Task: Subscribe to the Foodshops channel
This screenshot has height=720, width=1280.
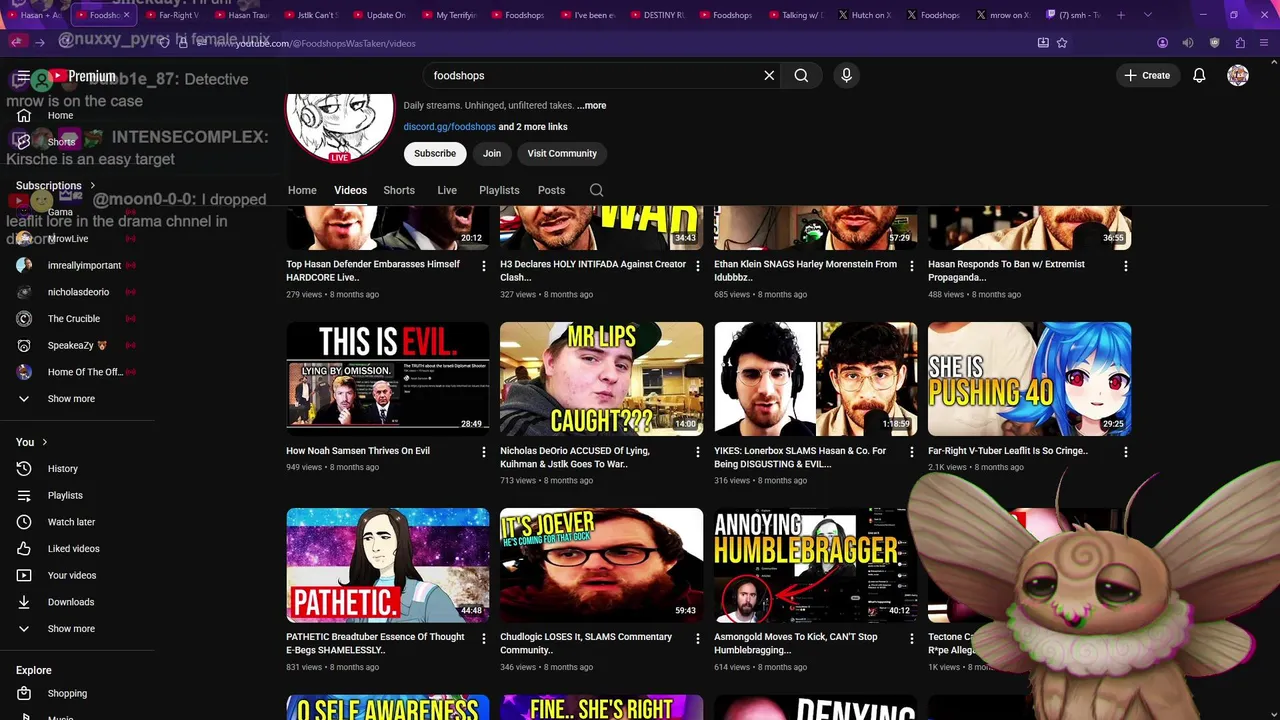Action: pyautogui.click(x=435, y=153)
